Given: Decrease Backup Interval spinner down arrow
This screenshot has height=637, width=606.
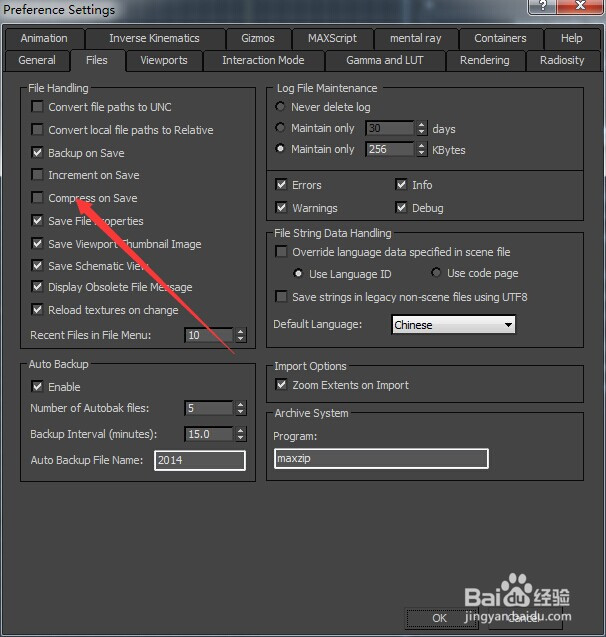Looking at the screenshot, I should point(241,438).
